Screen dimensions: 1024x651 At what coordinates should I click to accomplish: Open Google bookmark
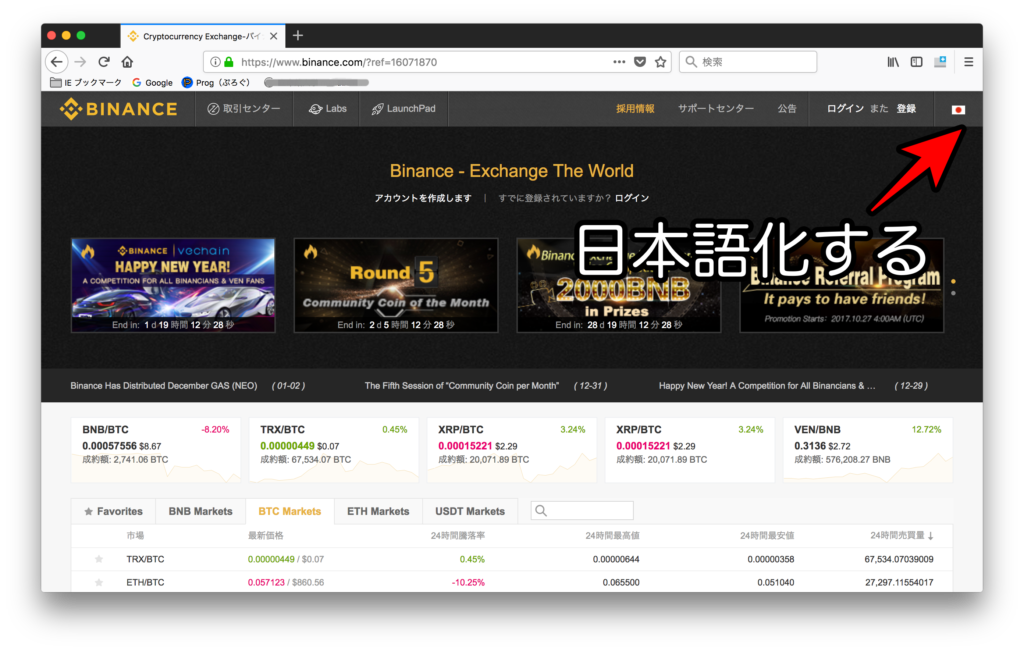152,82
